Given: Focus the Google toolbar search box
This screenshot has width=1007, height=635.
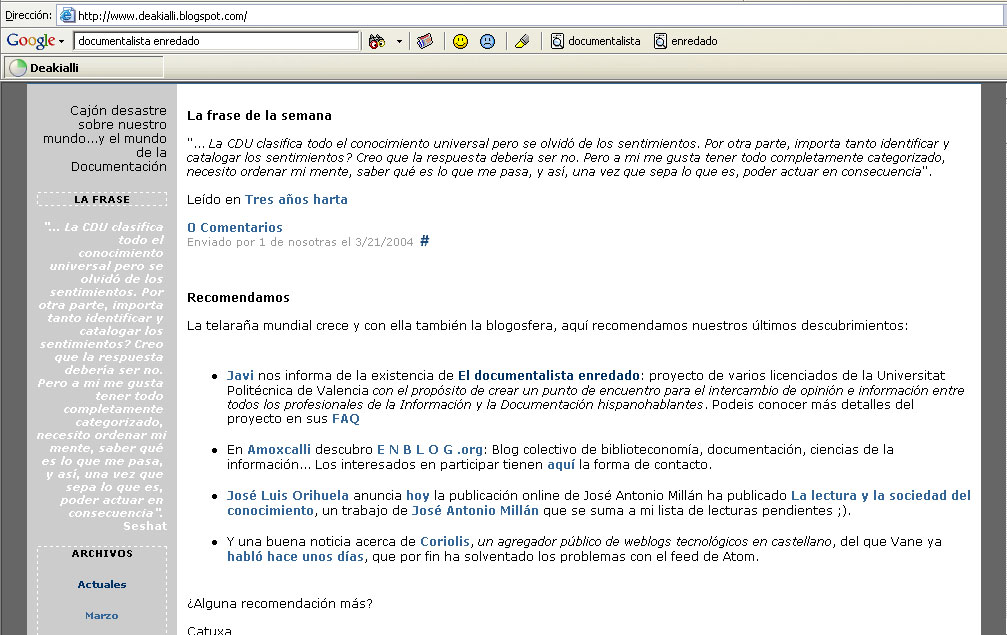Looking at the screenshot, I should click(216, 41).
